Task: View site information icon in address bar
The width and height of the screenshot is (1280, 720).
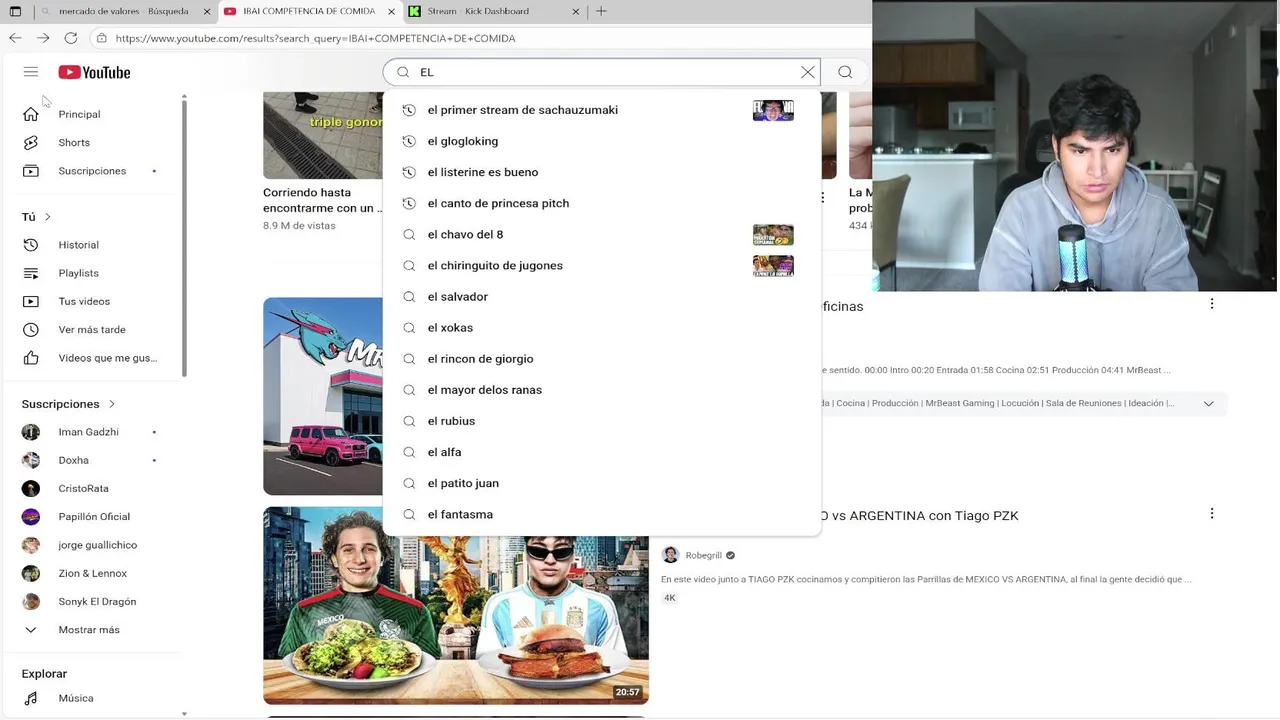Action: [101, 38]
